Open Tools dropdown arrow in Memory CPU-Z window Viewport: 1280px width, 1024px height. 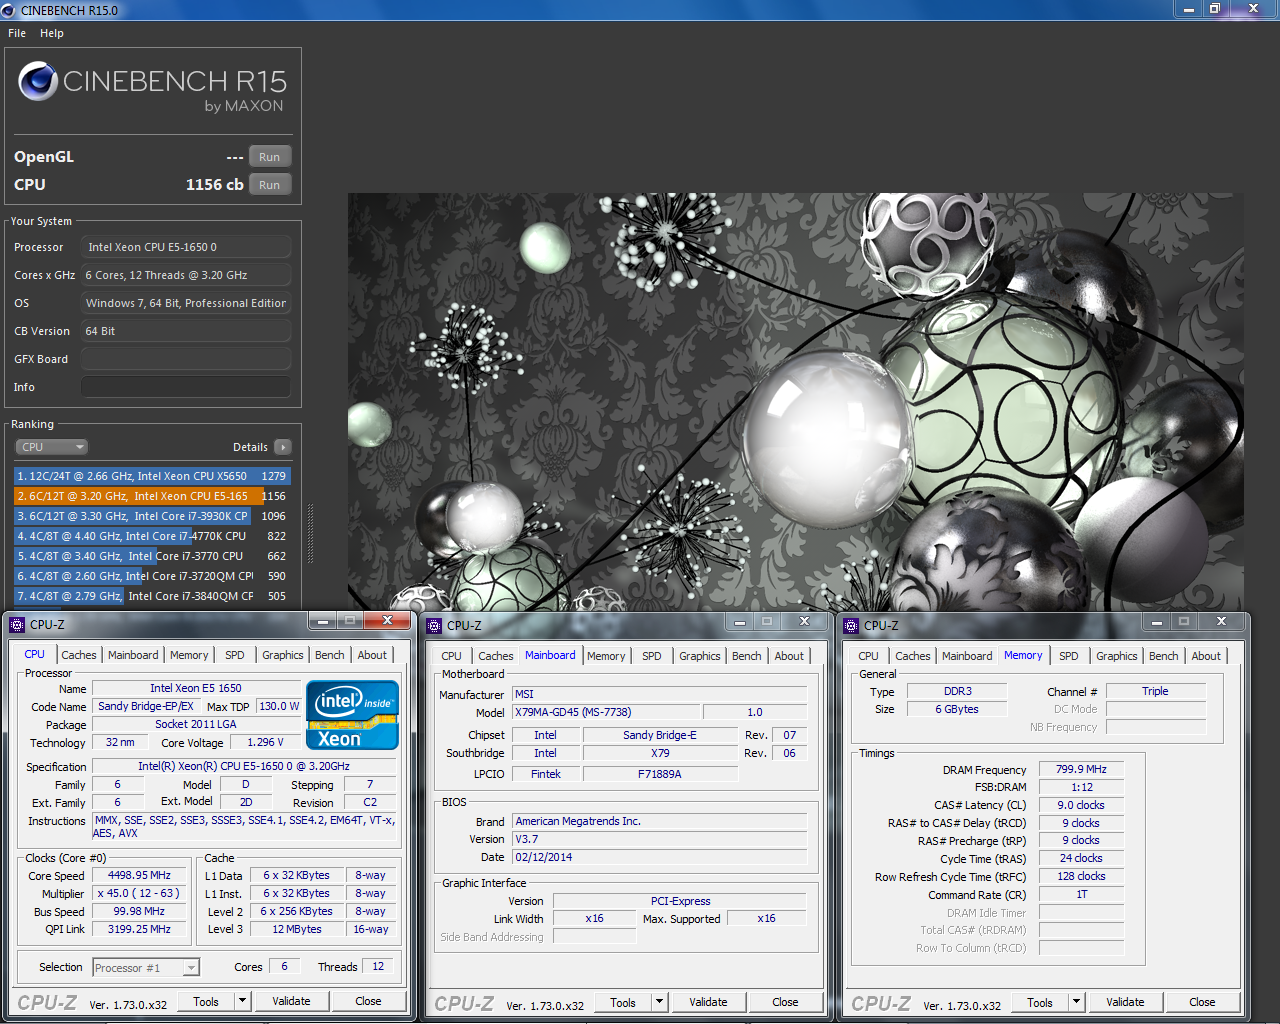[1076, 1002]
